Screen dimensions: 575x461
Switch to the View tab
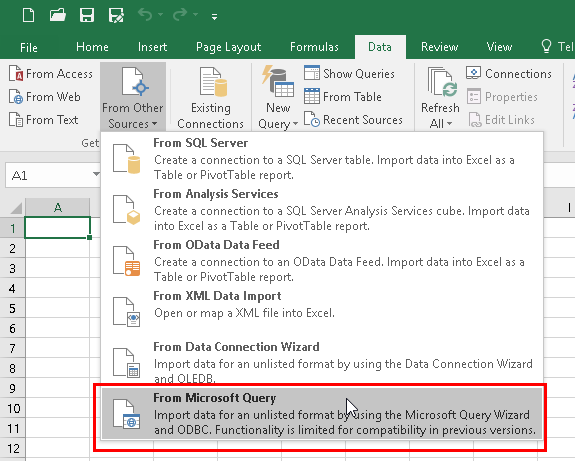[499, 47]
